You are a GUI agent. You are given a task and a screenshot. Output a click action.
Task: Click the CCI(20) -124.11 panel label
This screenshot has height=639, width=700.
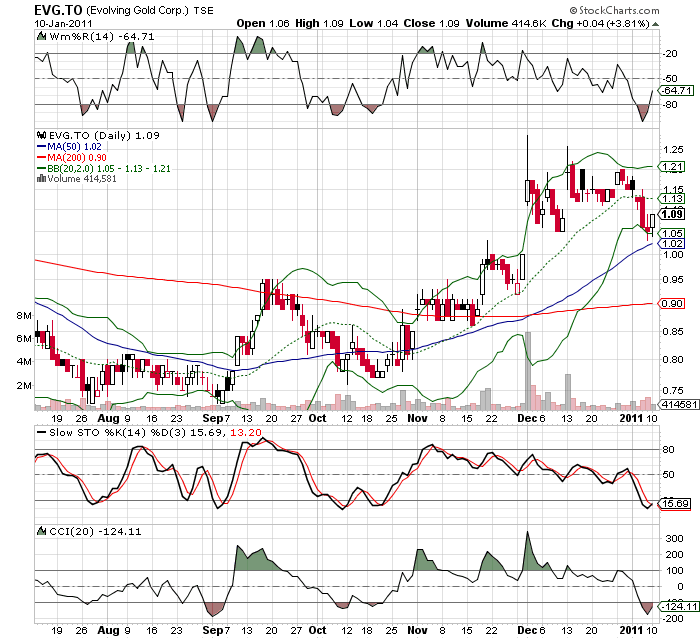(x=95, y=531)
